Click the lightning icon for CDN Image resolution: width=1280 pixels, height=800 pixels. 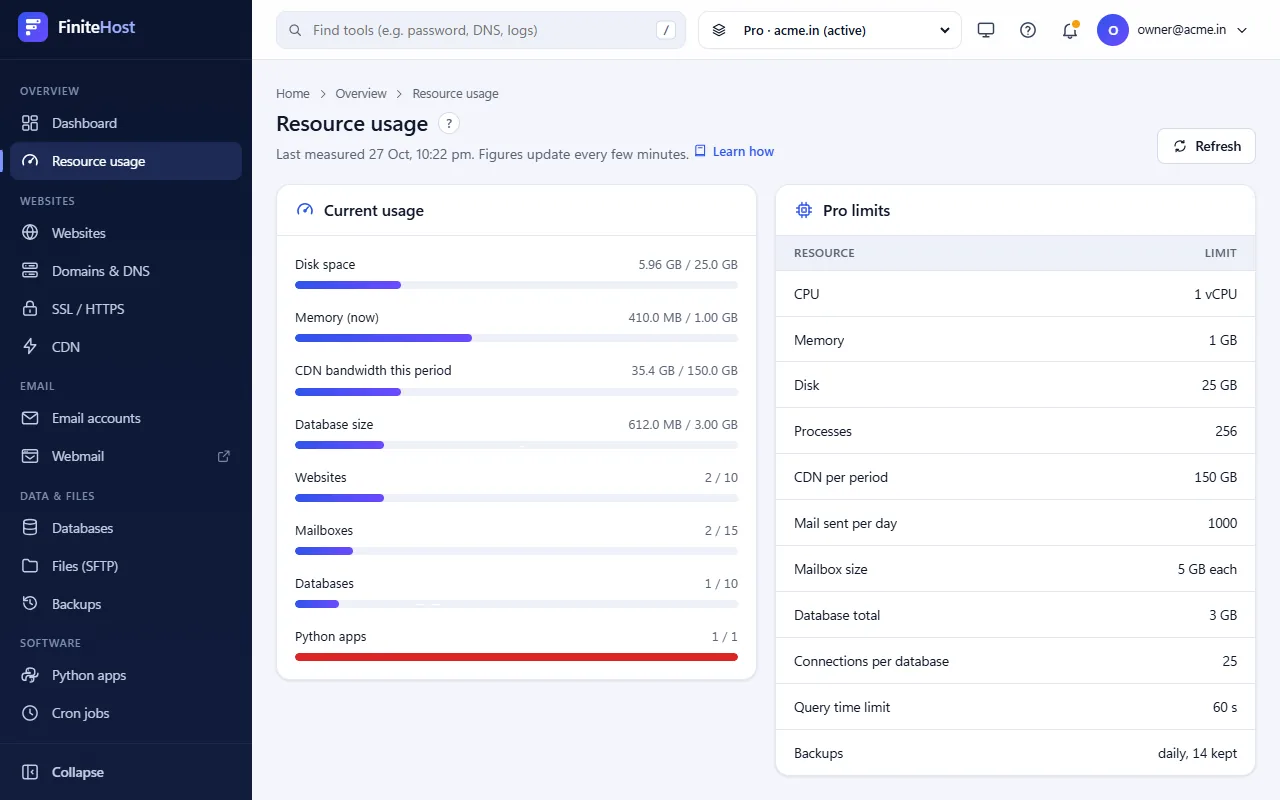pyautogui.click(x=31, y=347)
